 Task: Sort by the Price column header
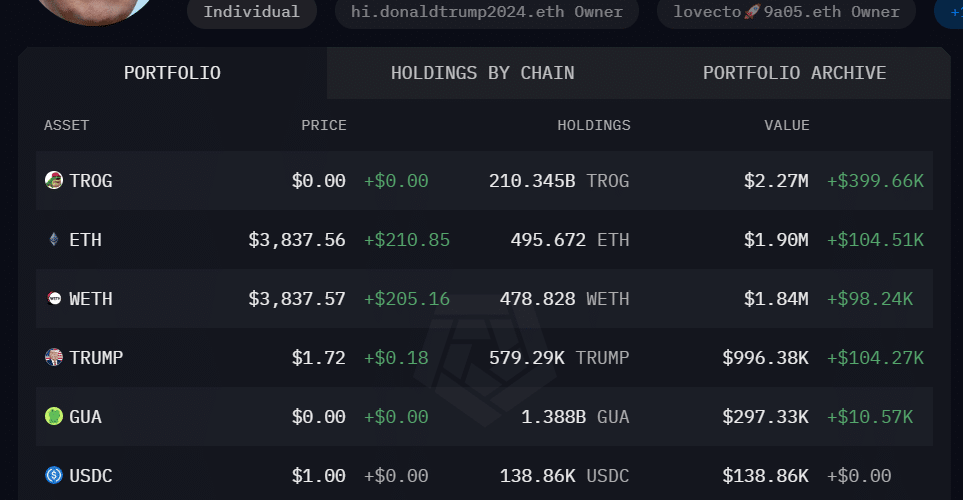pos(324,126)
